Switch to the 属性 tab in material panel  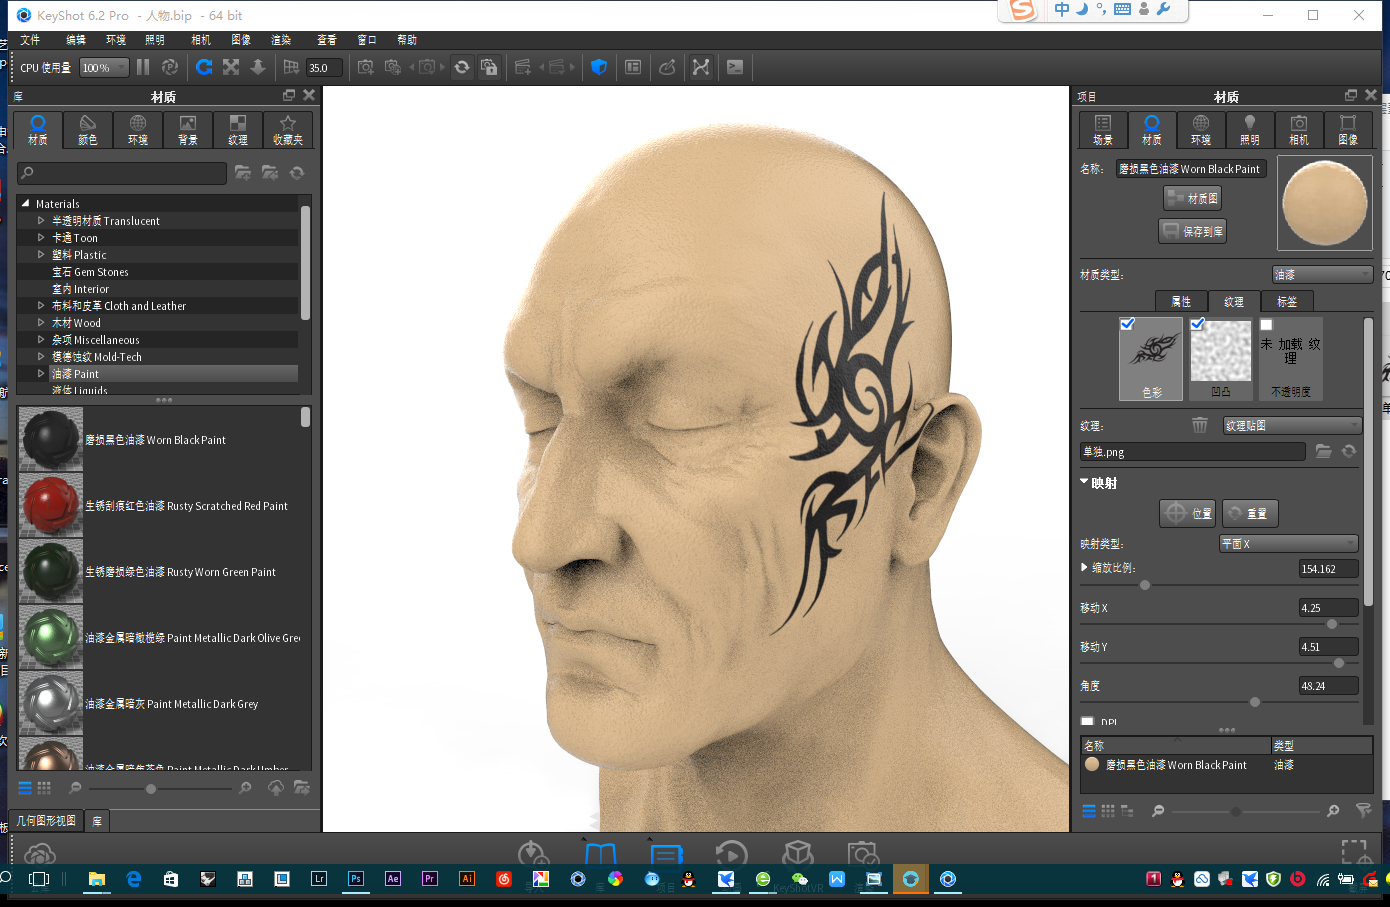point(1181,301)
